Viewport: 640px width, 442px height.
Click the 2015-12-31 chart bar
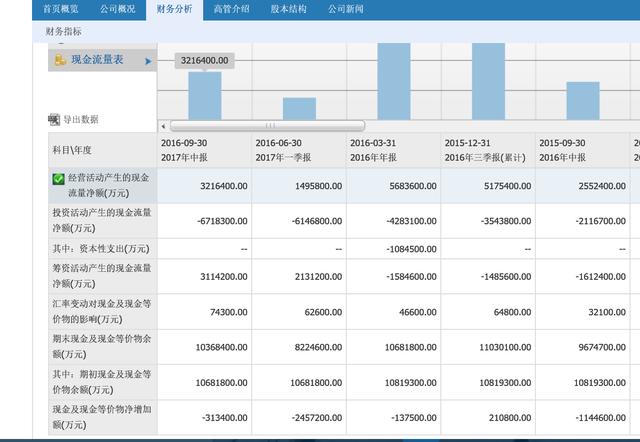[x=489, y=82]
